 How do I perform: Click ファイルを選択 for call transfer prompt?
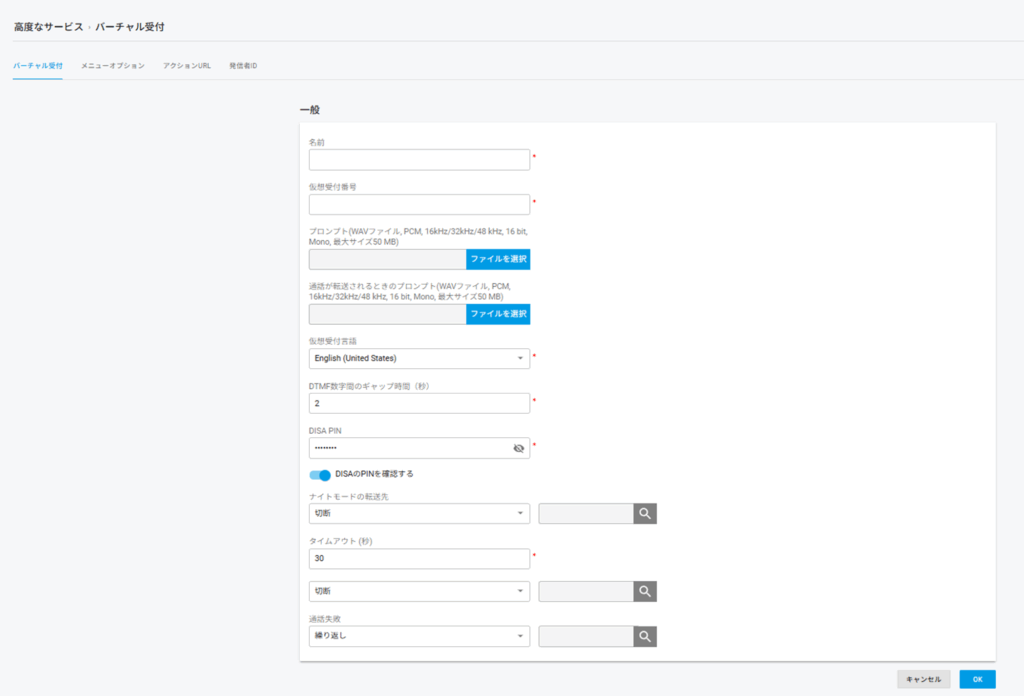pos(498,314)
